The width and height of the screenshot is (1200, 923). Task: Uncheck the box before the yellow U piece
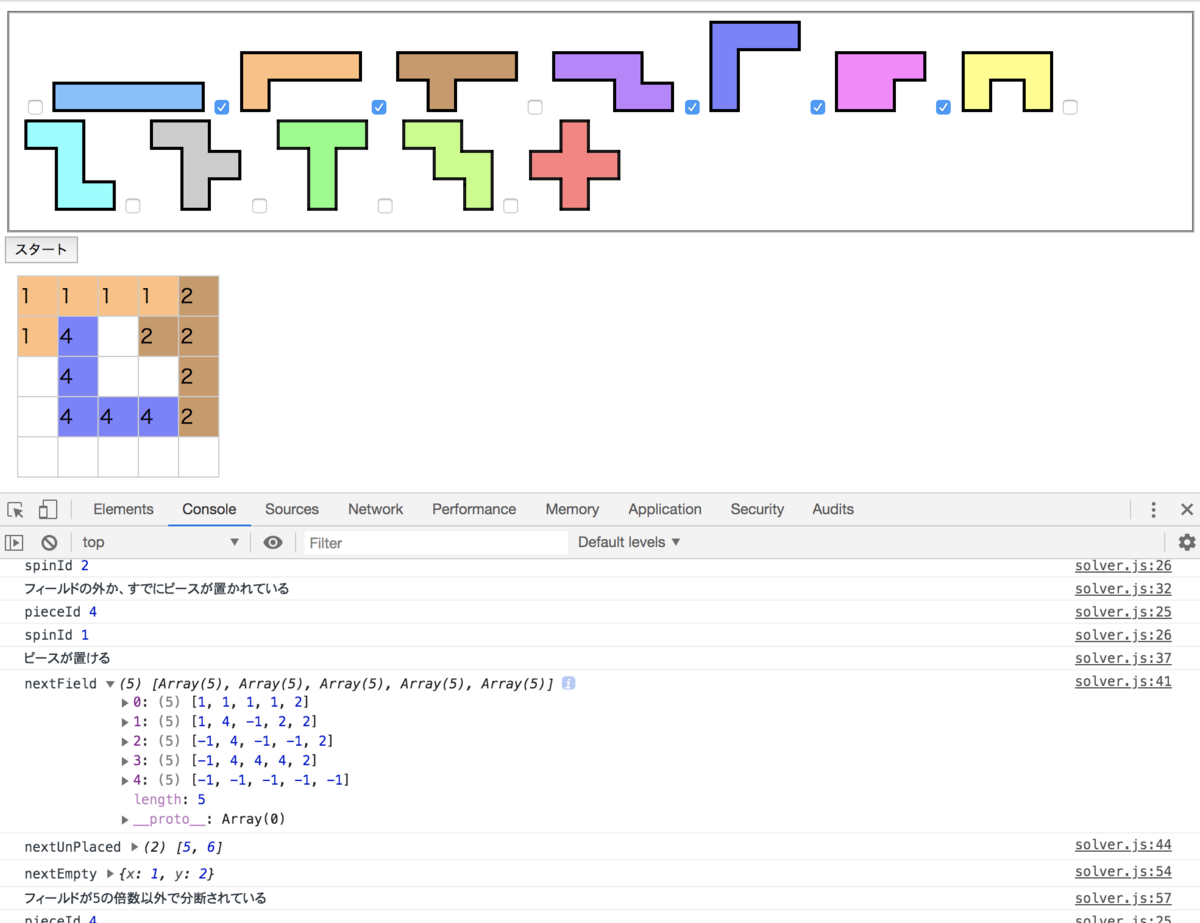[943, 107]
